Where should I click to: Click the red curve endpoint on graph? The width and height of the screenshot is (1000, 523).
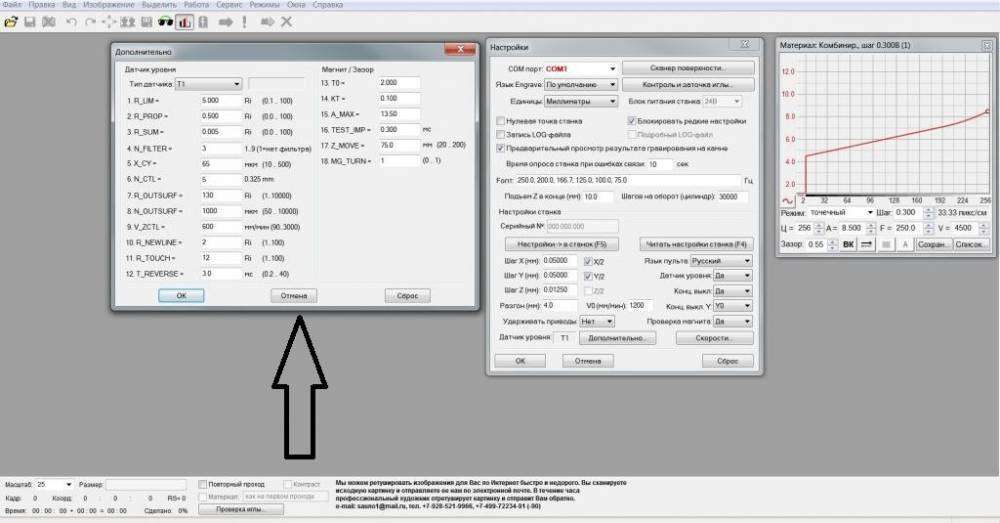988,111
